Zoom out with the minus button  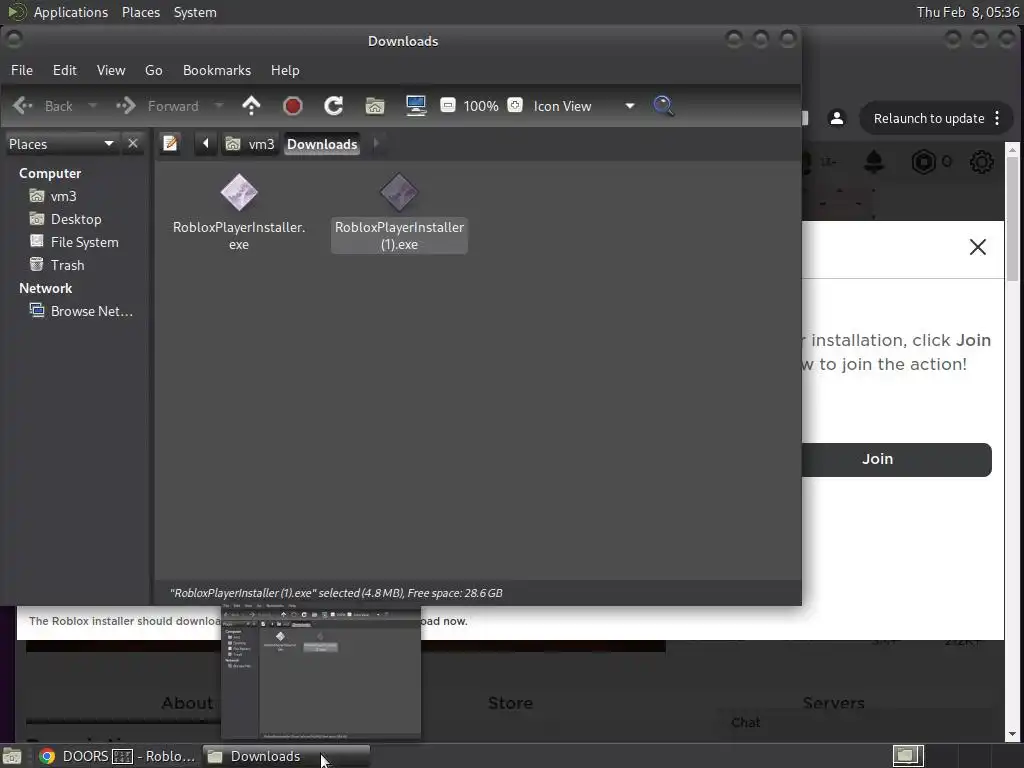pyautogui.click(x=448, y=105)
